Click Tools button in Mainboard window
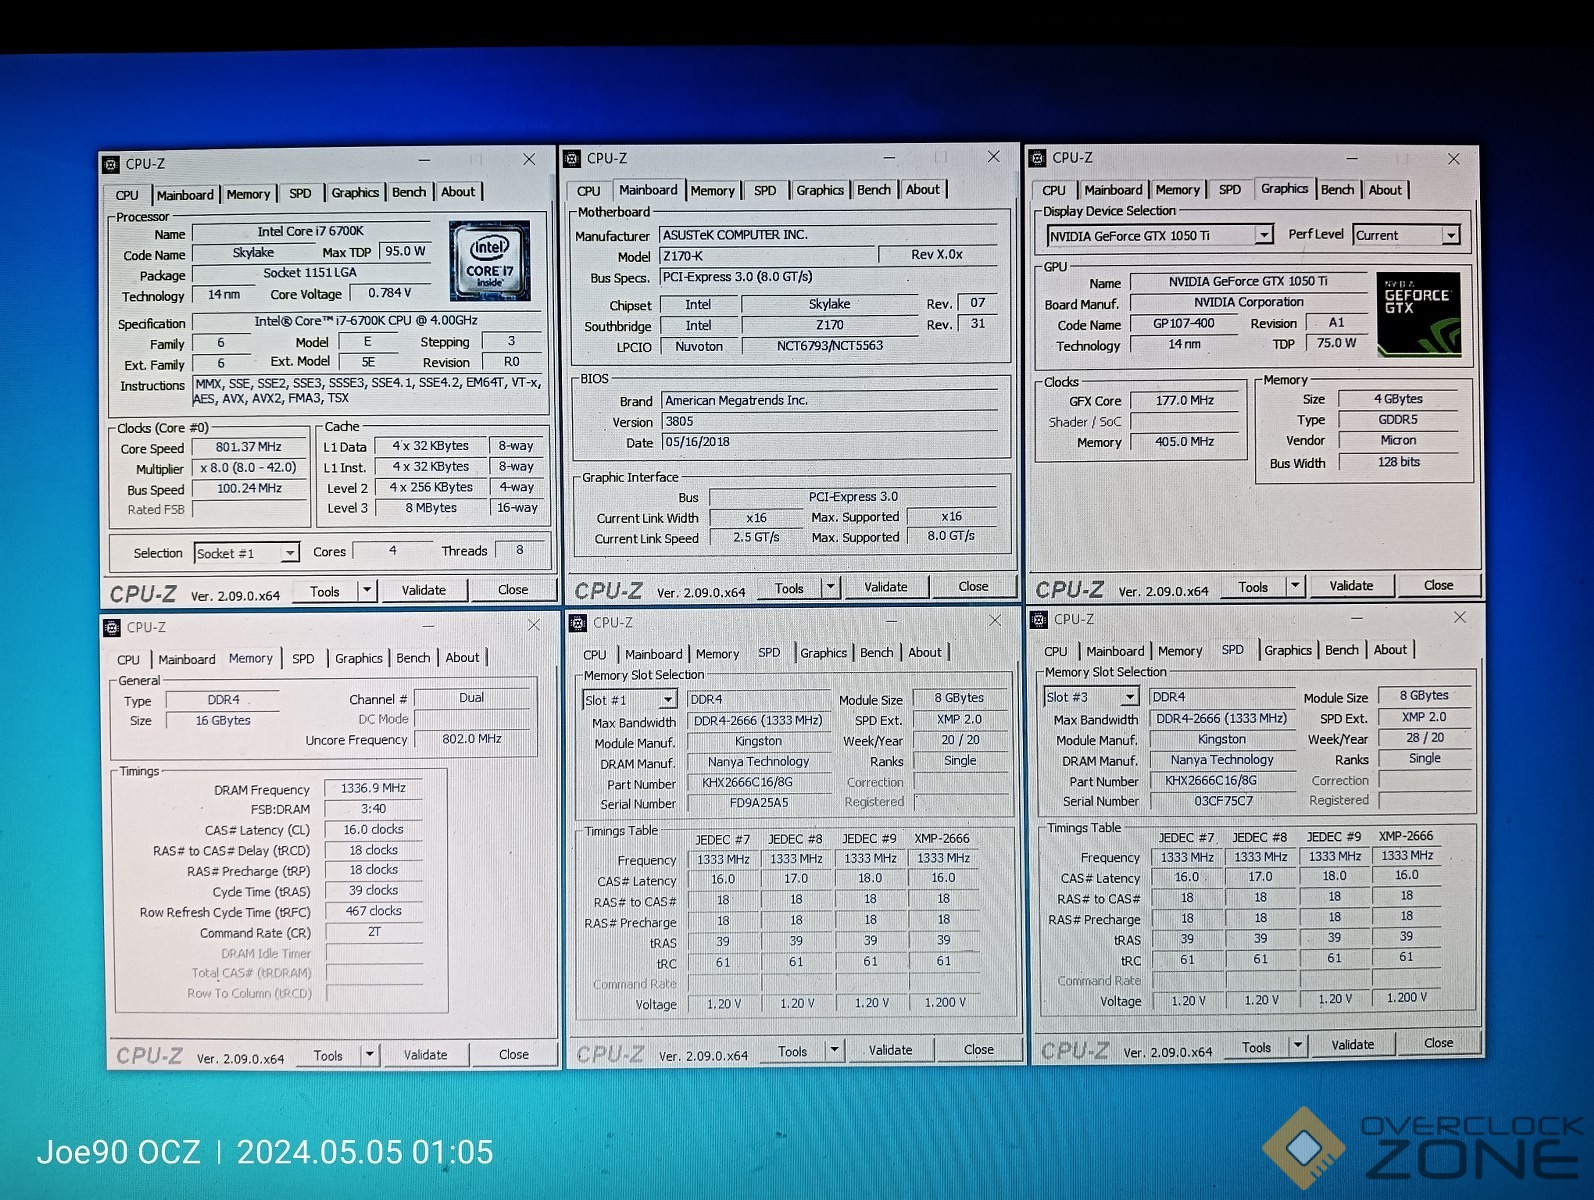 (x=789, y=588)
